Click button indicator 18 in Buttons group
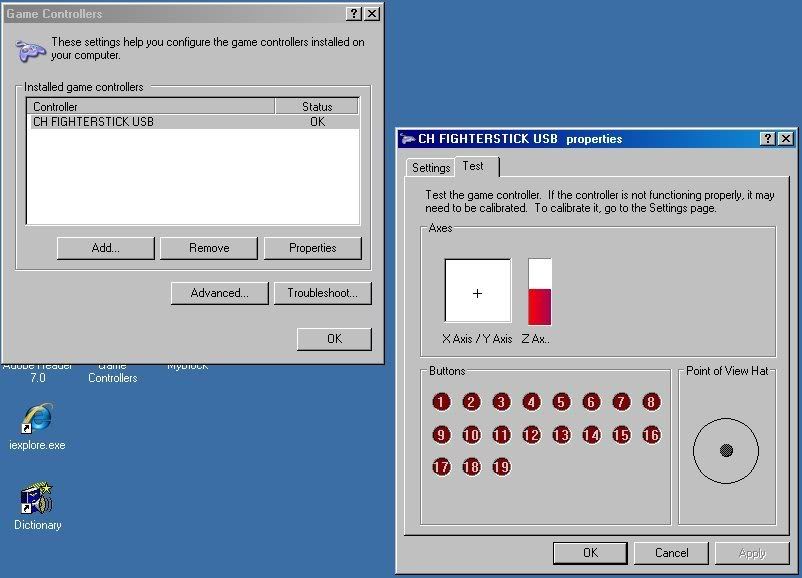This screenshot has height=578, width=802. (472, 466)
